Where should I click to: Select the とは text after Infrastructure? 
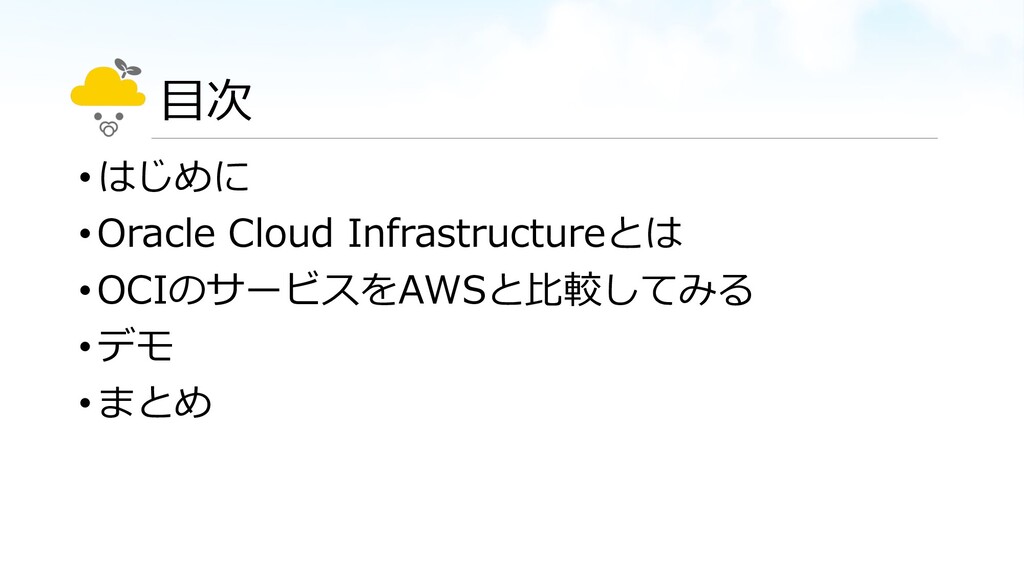[645, 233]
